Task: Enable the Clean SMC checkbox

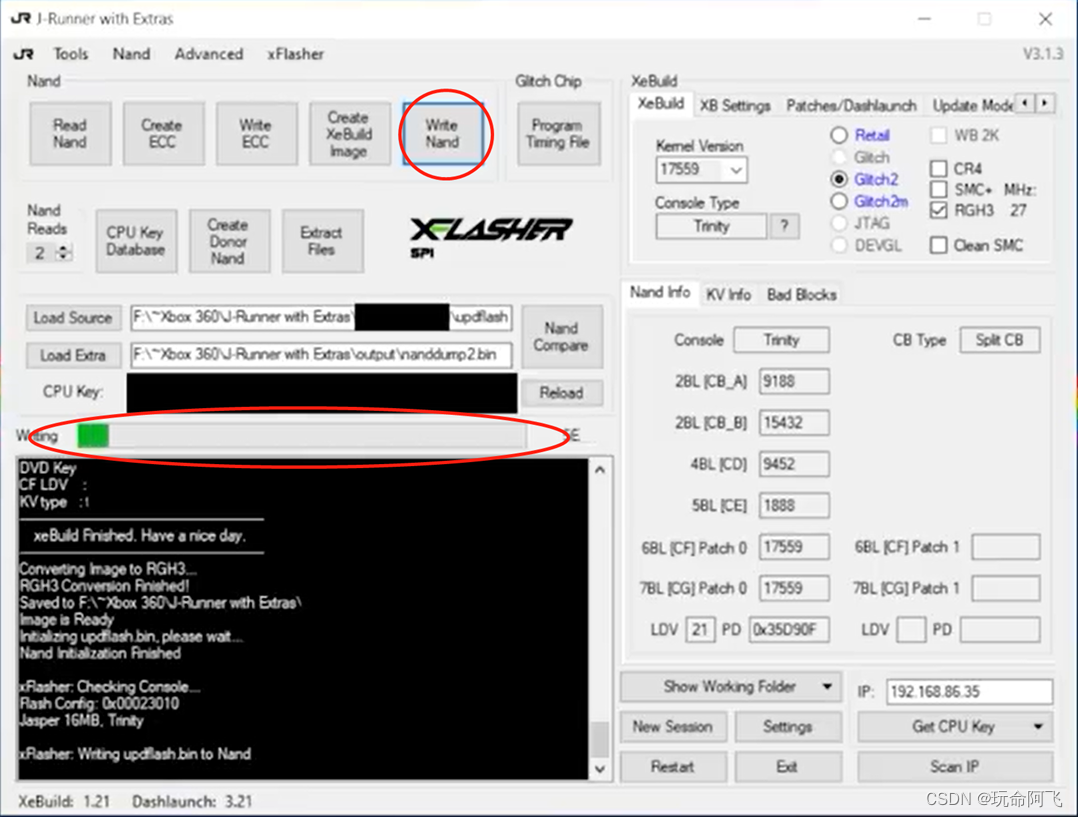Action: (x=938, y=245)
